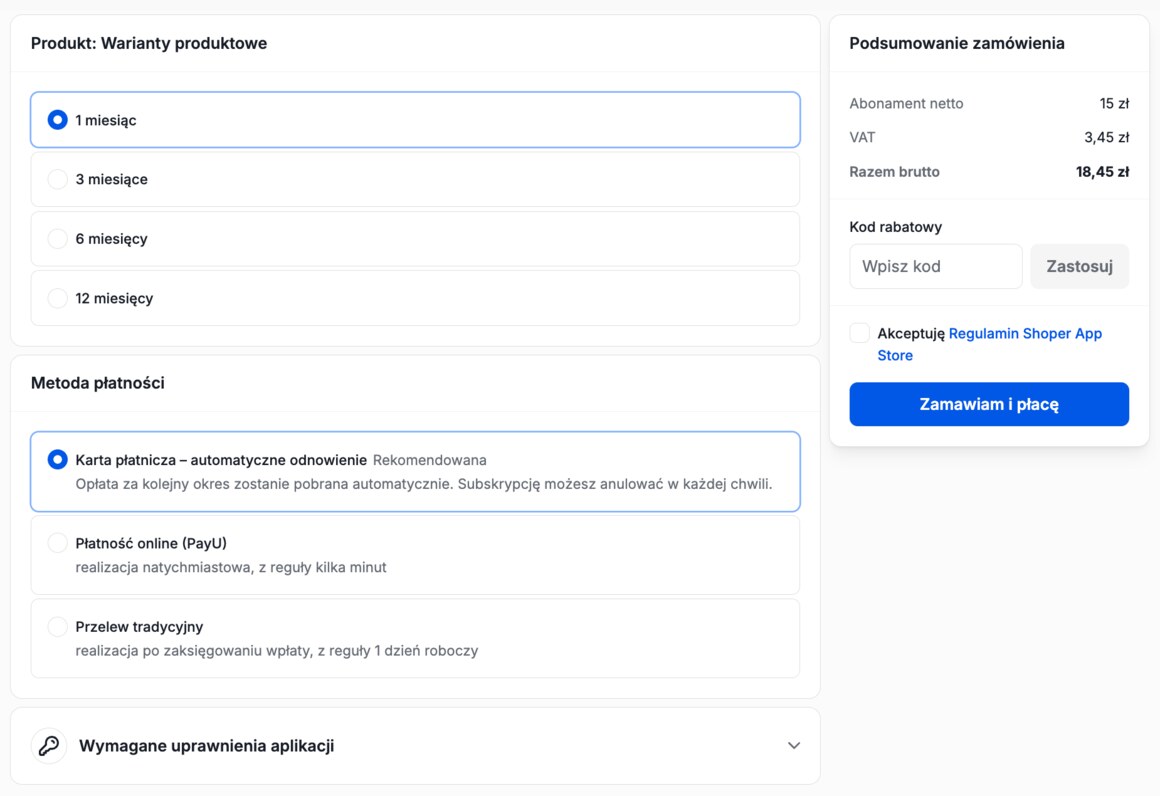Click the Kod rabatowy label
The height and width of the screenshot is (796, 1160).
pos(895,227)
